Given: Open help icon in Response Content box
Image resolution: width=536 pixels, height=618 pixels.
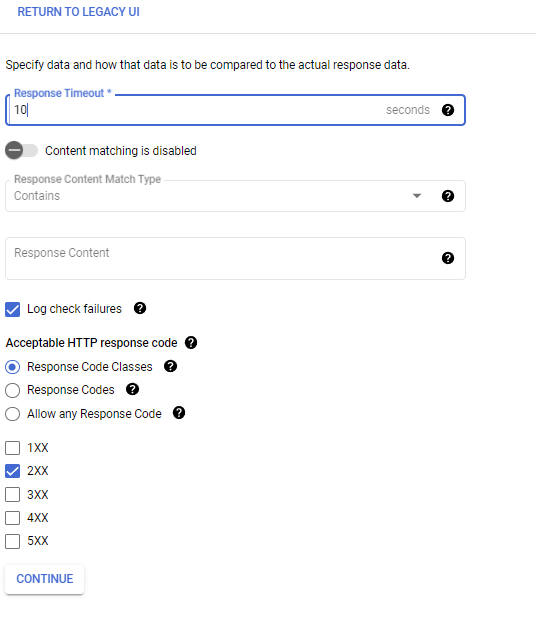Looking at the screenshot, I should coord(448,258).
